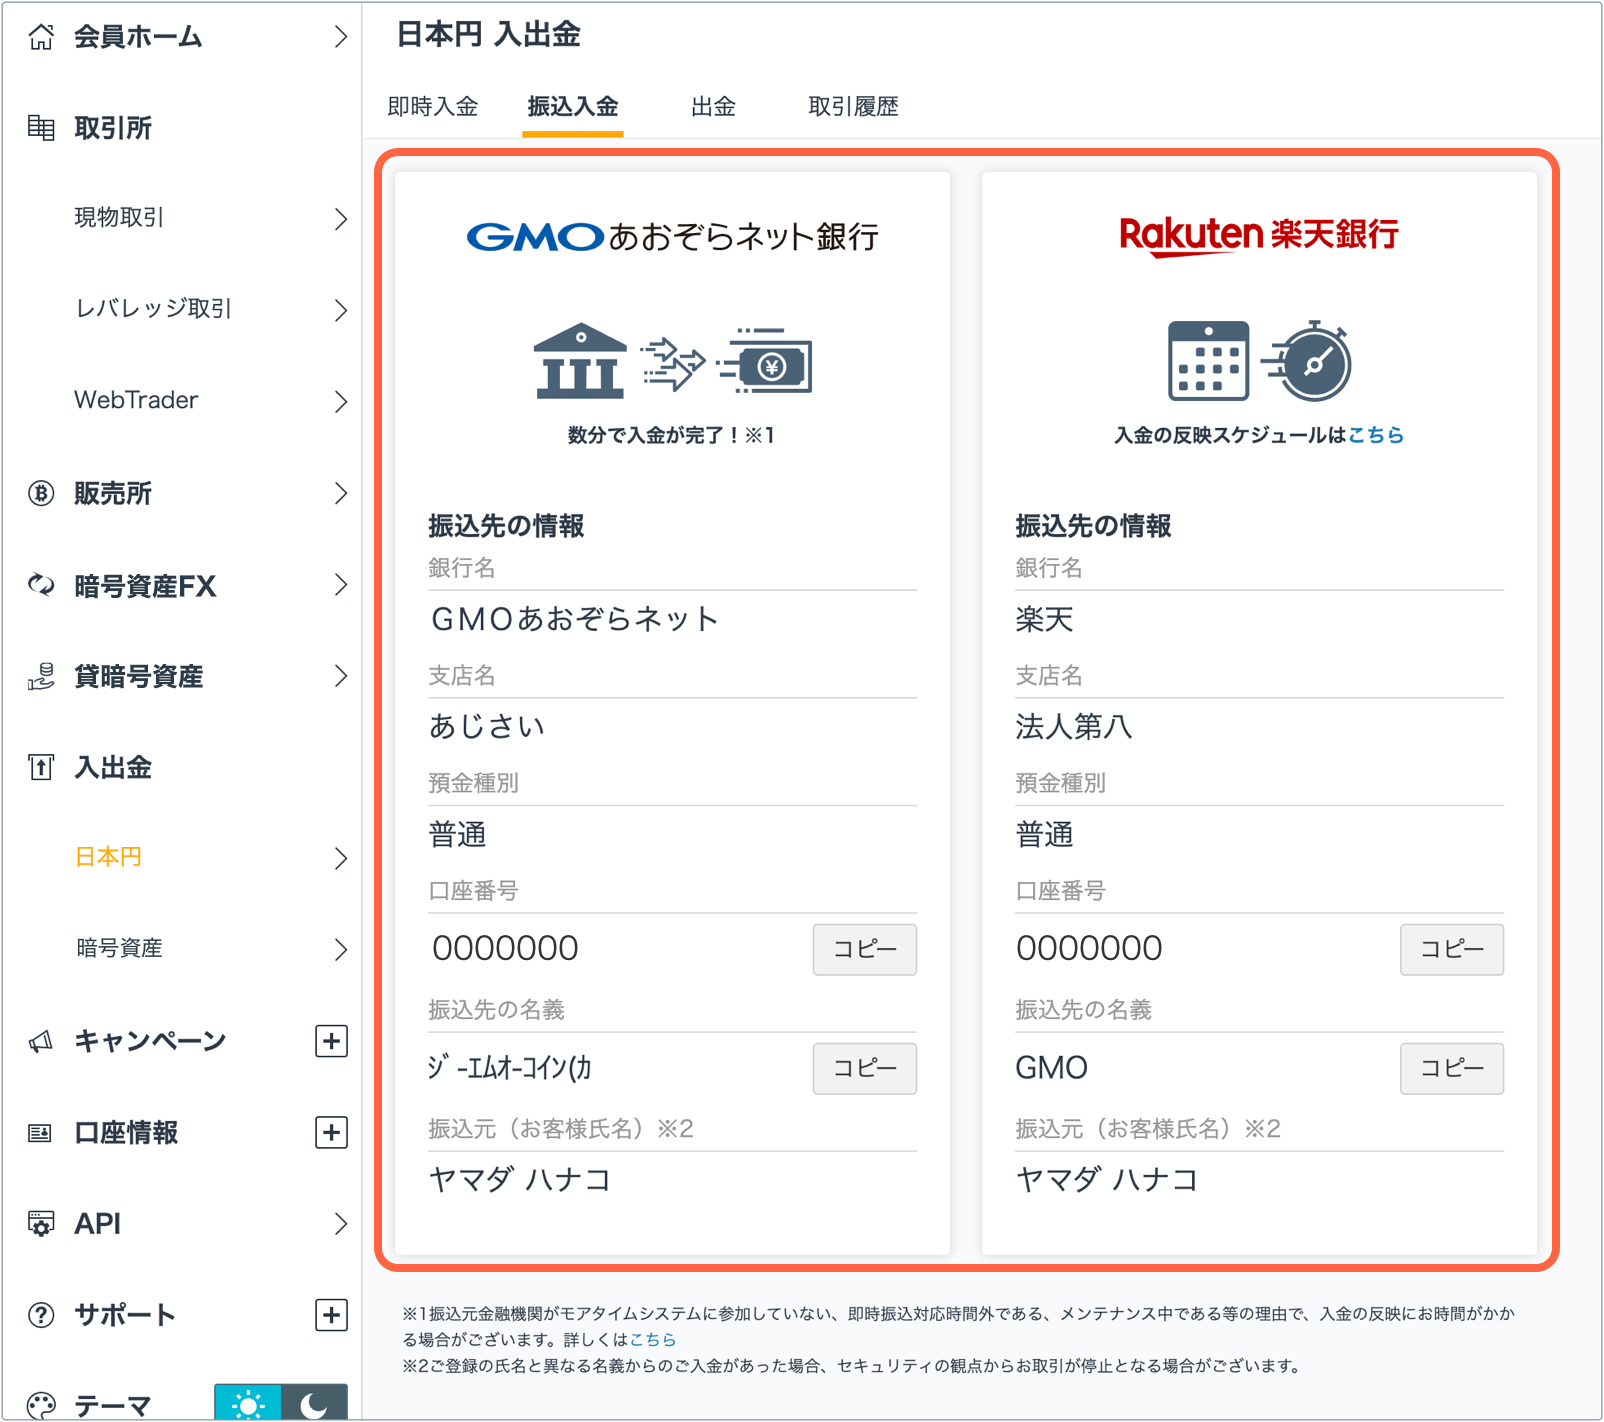
Task: Open the 取引履歴 tab
Action: coord(854,107)
